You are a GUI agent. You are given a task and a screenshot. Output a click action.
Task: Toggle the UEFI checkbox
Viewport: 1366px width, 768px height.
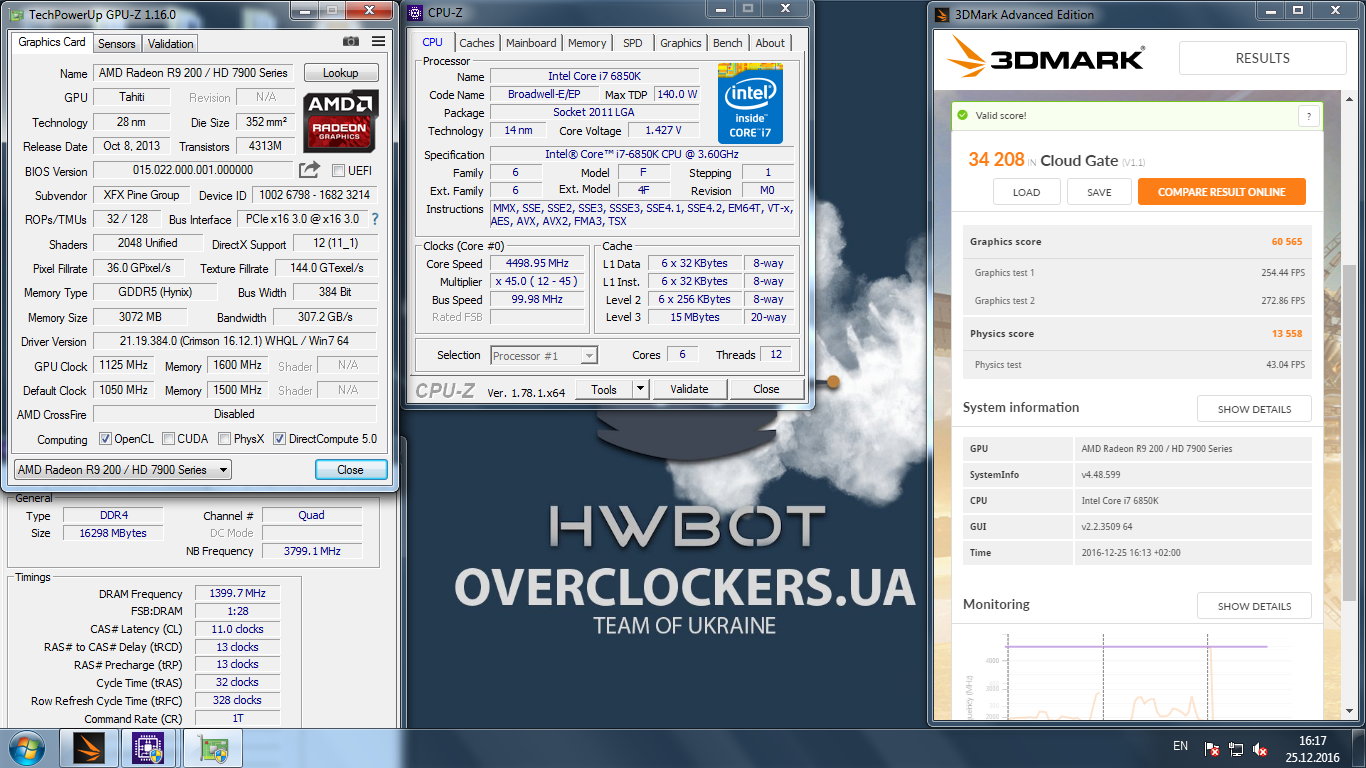338,171
